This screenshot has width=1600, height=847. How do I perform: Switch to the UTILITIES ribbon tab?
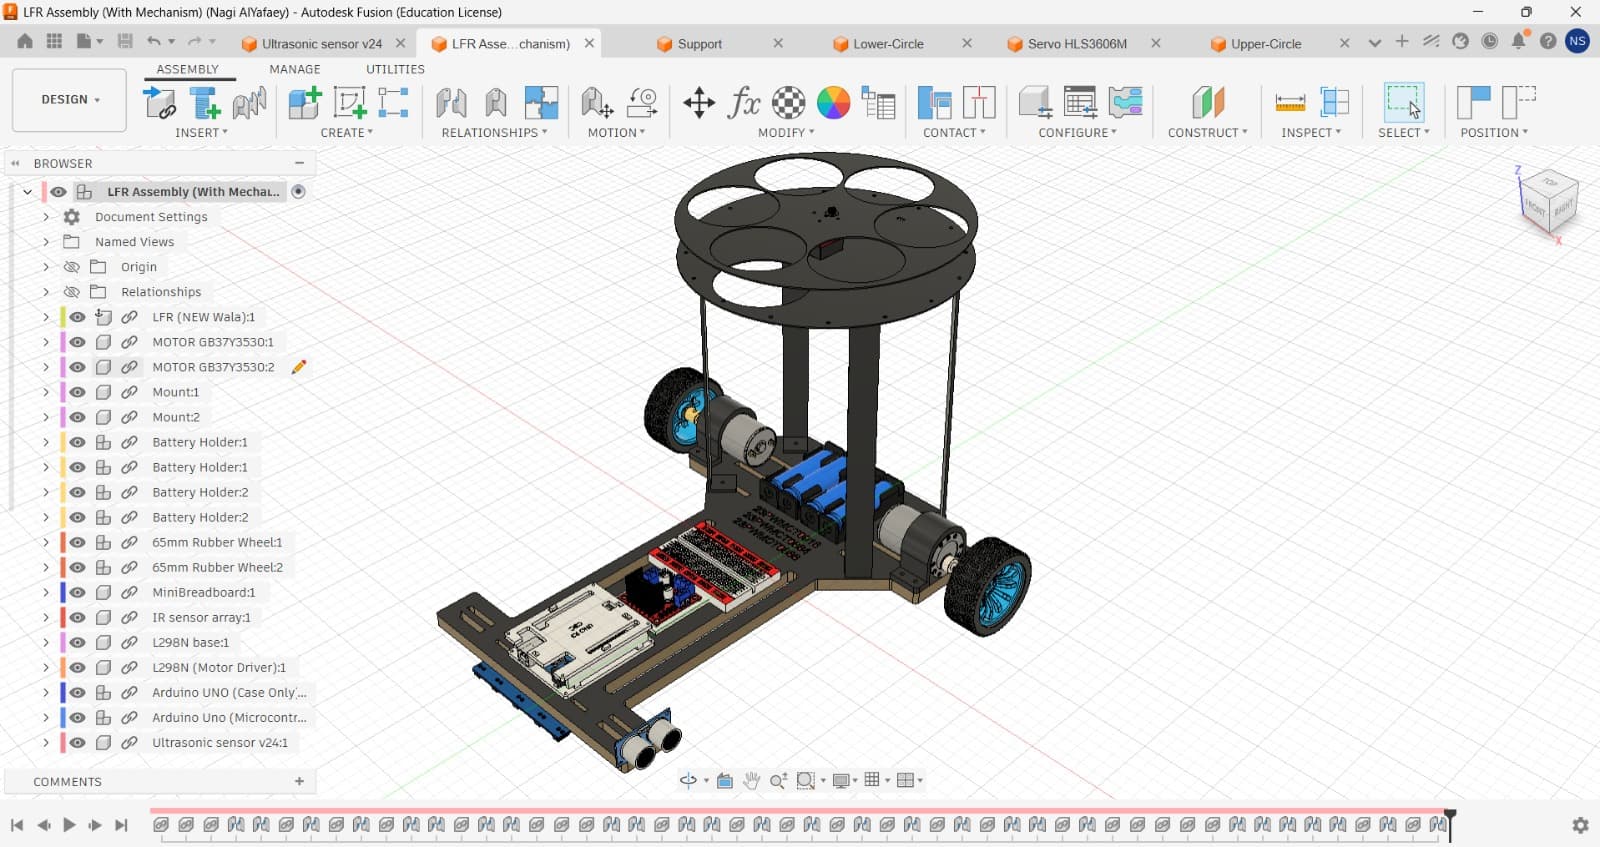point(395,69)
